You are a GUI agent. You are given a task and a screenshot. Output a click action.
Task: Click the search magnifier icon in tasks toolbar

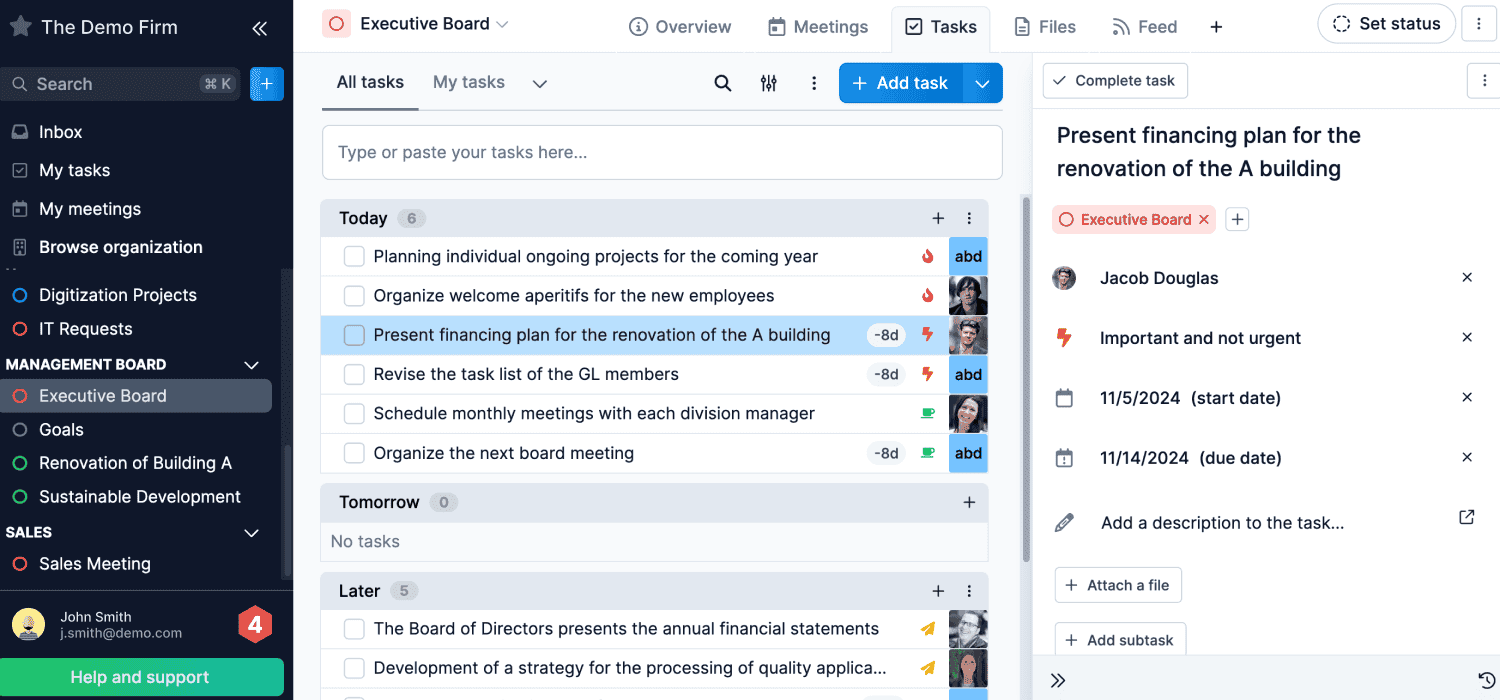pos(722,83)
